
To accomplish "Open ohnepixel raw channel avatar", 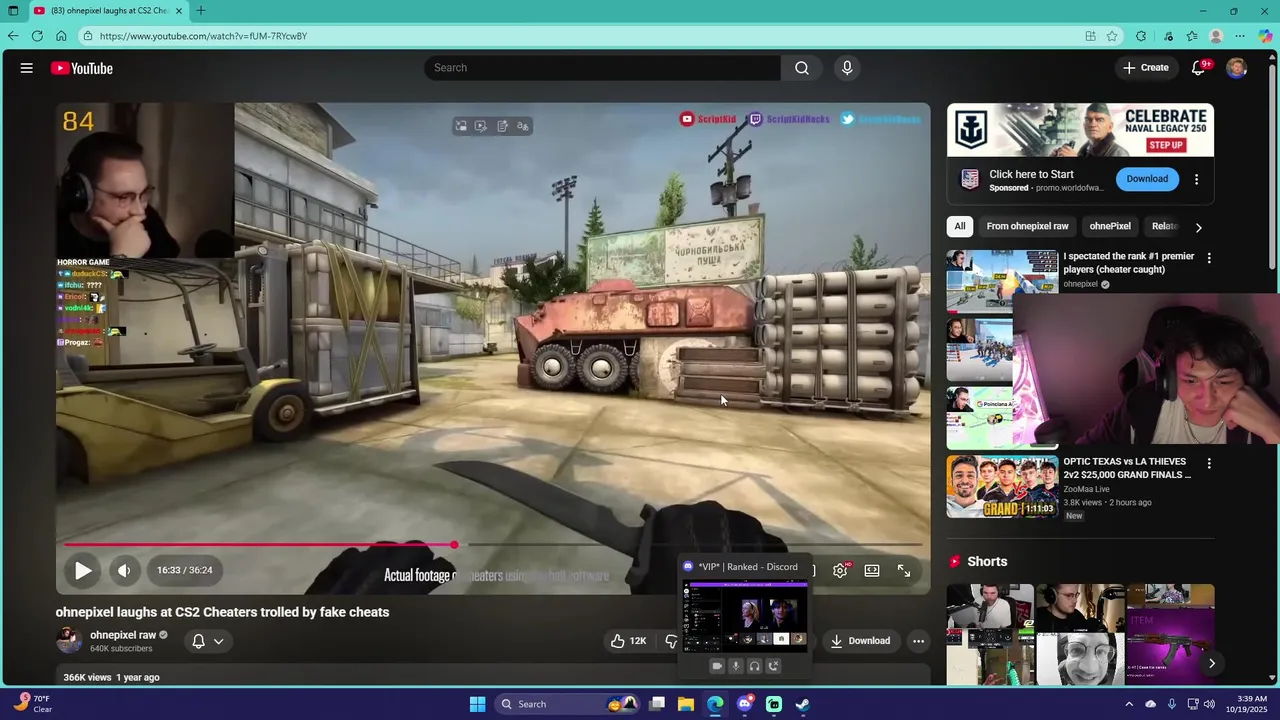I will point(69,641).
